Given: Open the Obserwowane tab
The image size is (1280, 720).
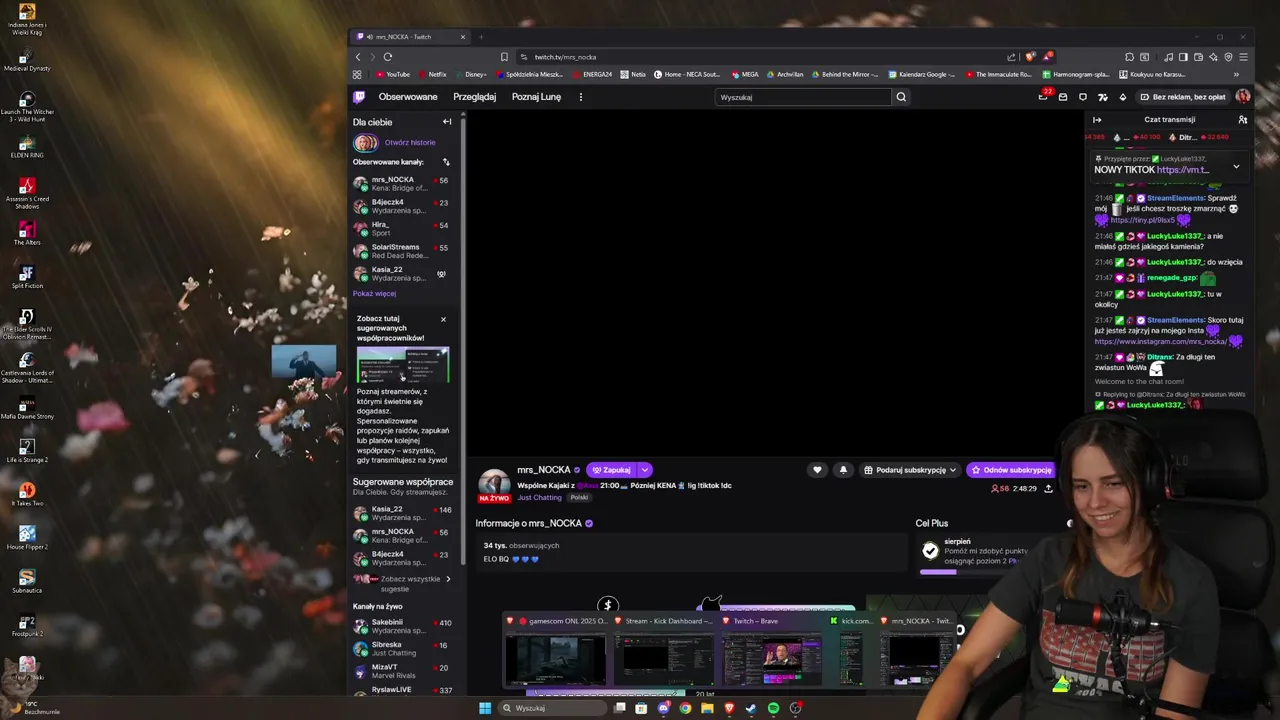Looking at the screenshot, I should point(408,97).
